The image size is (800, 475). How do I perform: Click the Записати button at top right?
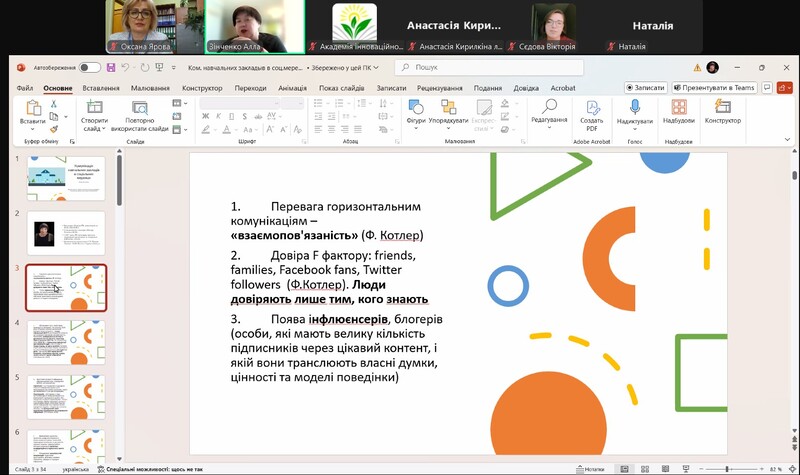tap(646, 88)
